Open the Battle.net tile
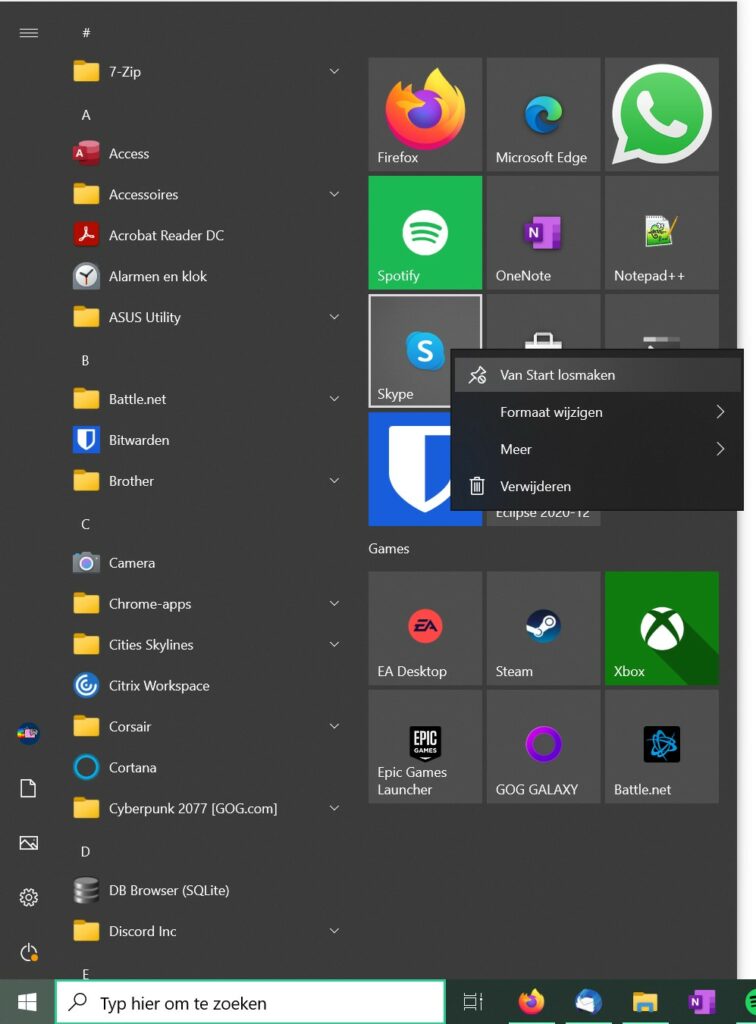This screenshot has width=756, height=1024. pos(661,746)
